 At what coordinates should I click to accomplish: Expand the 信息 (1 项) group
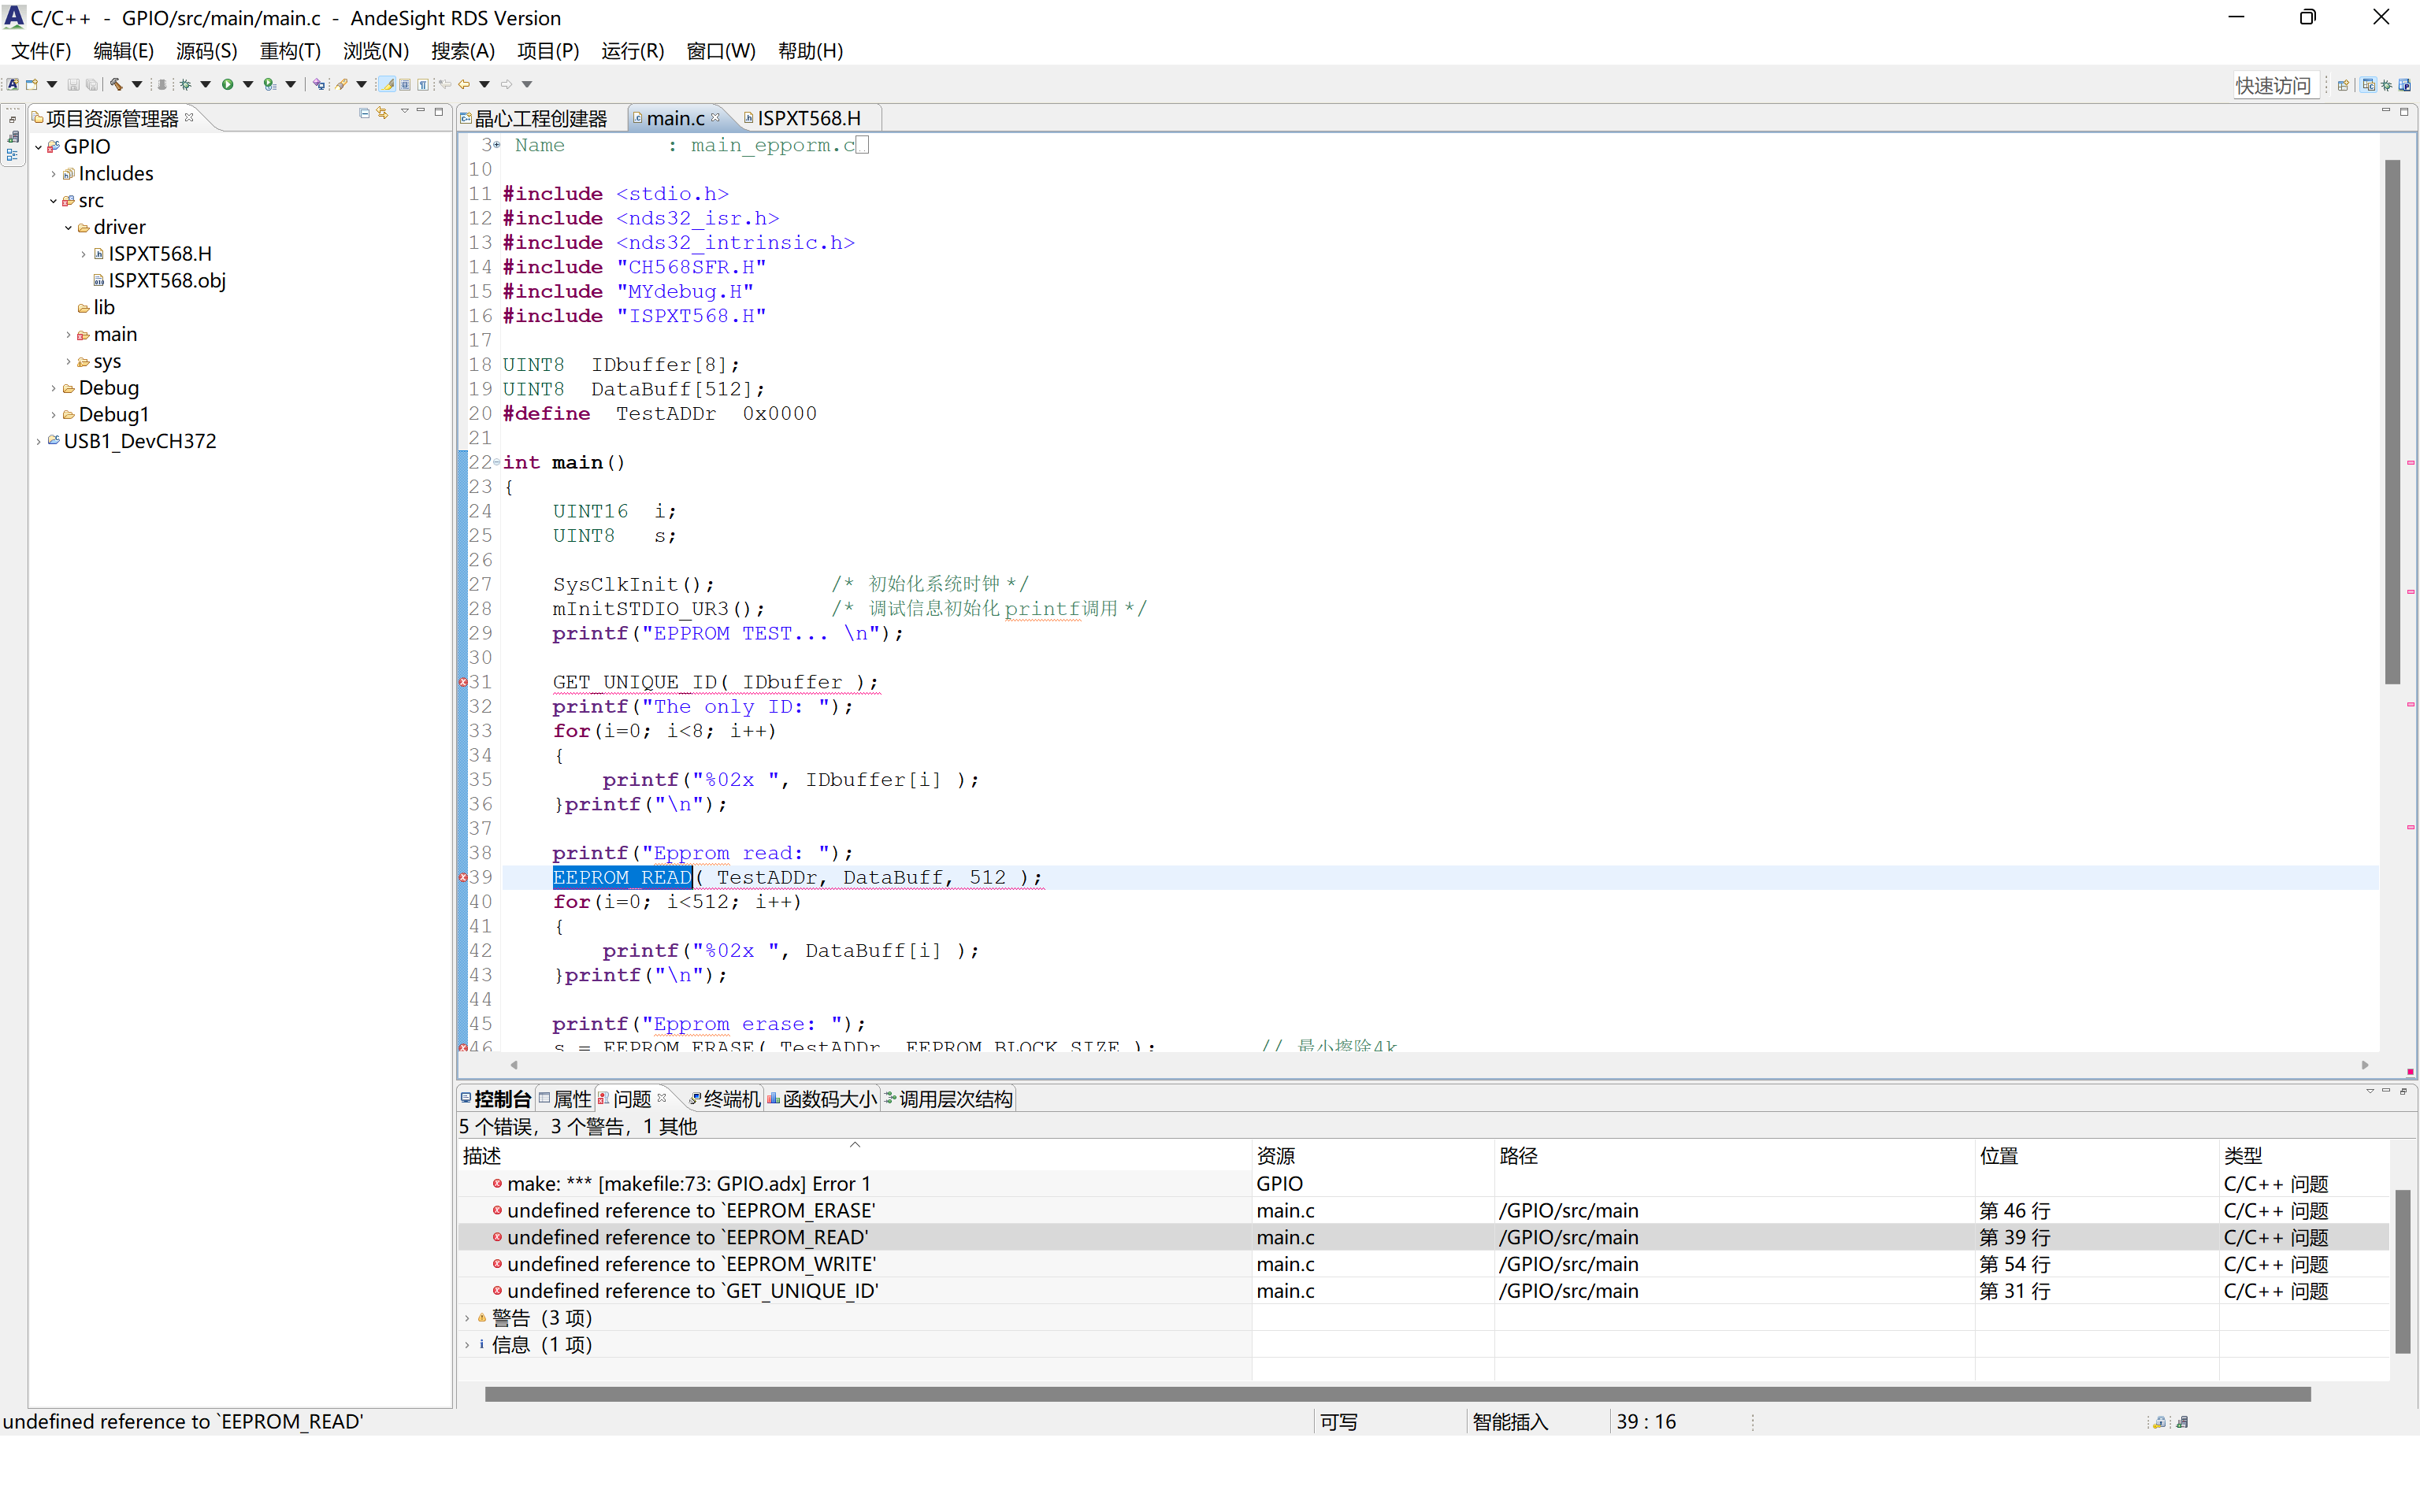(467, 1345)
